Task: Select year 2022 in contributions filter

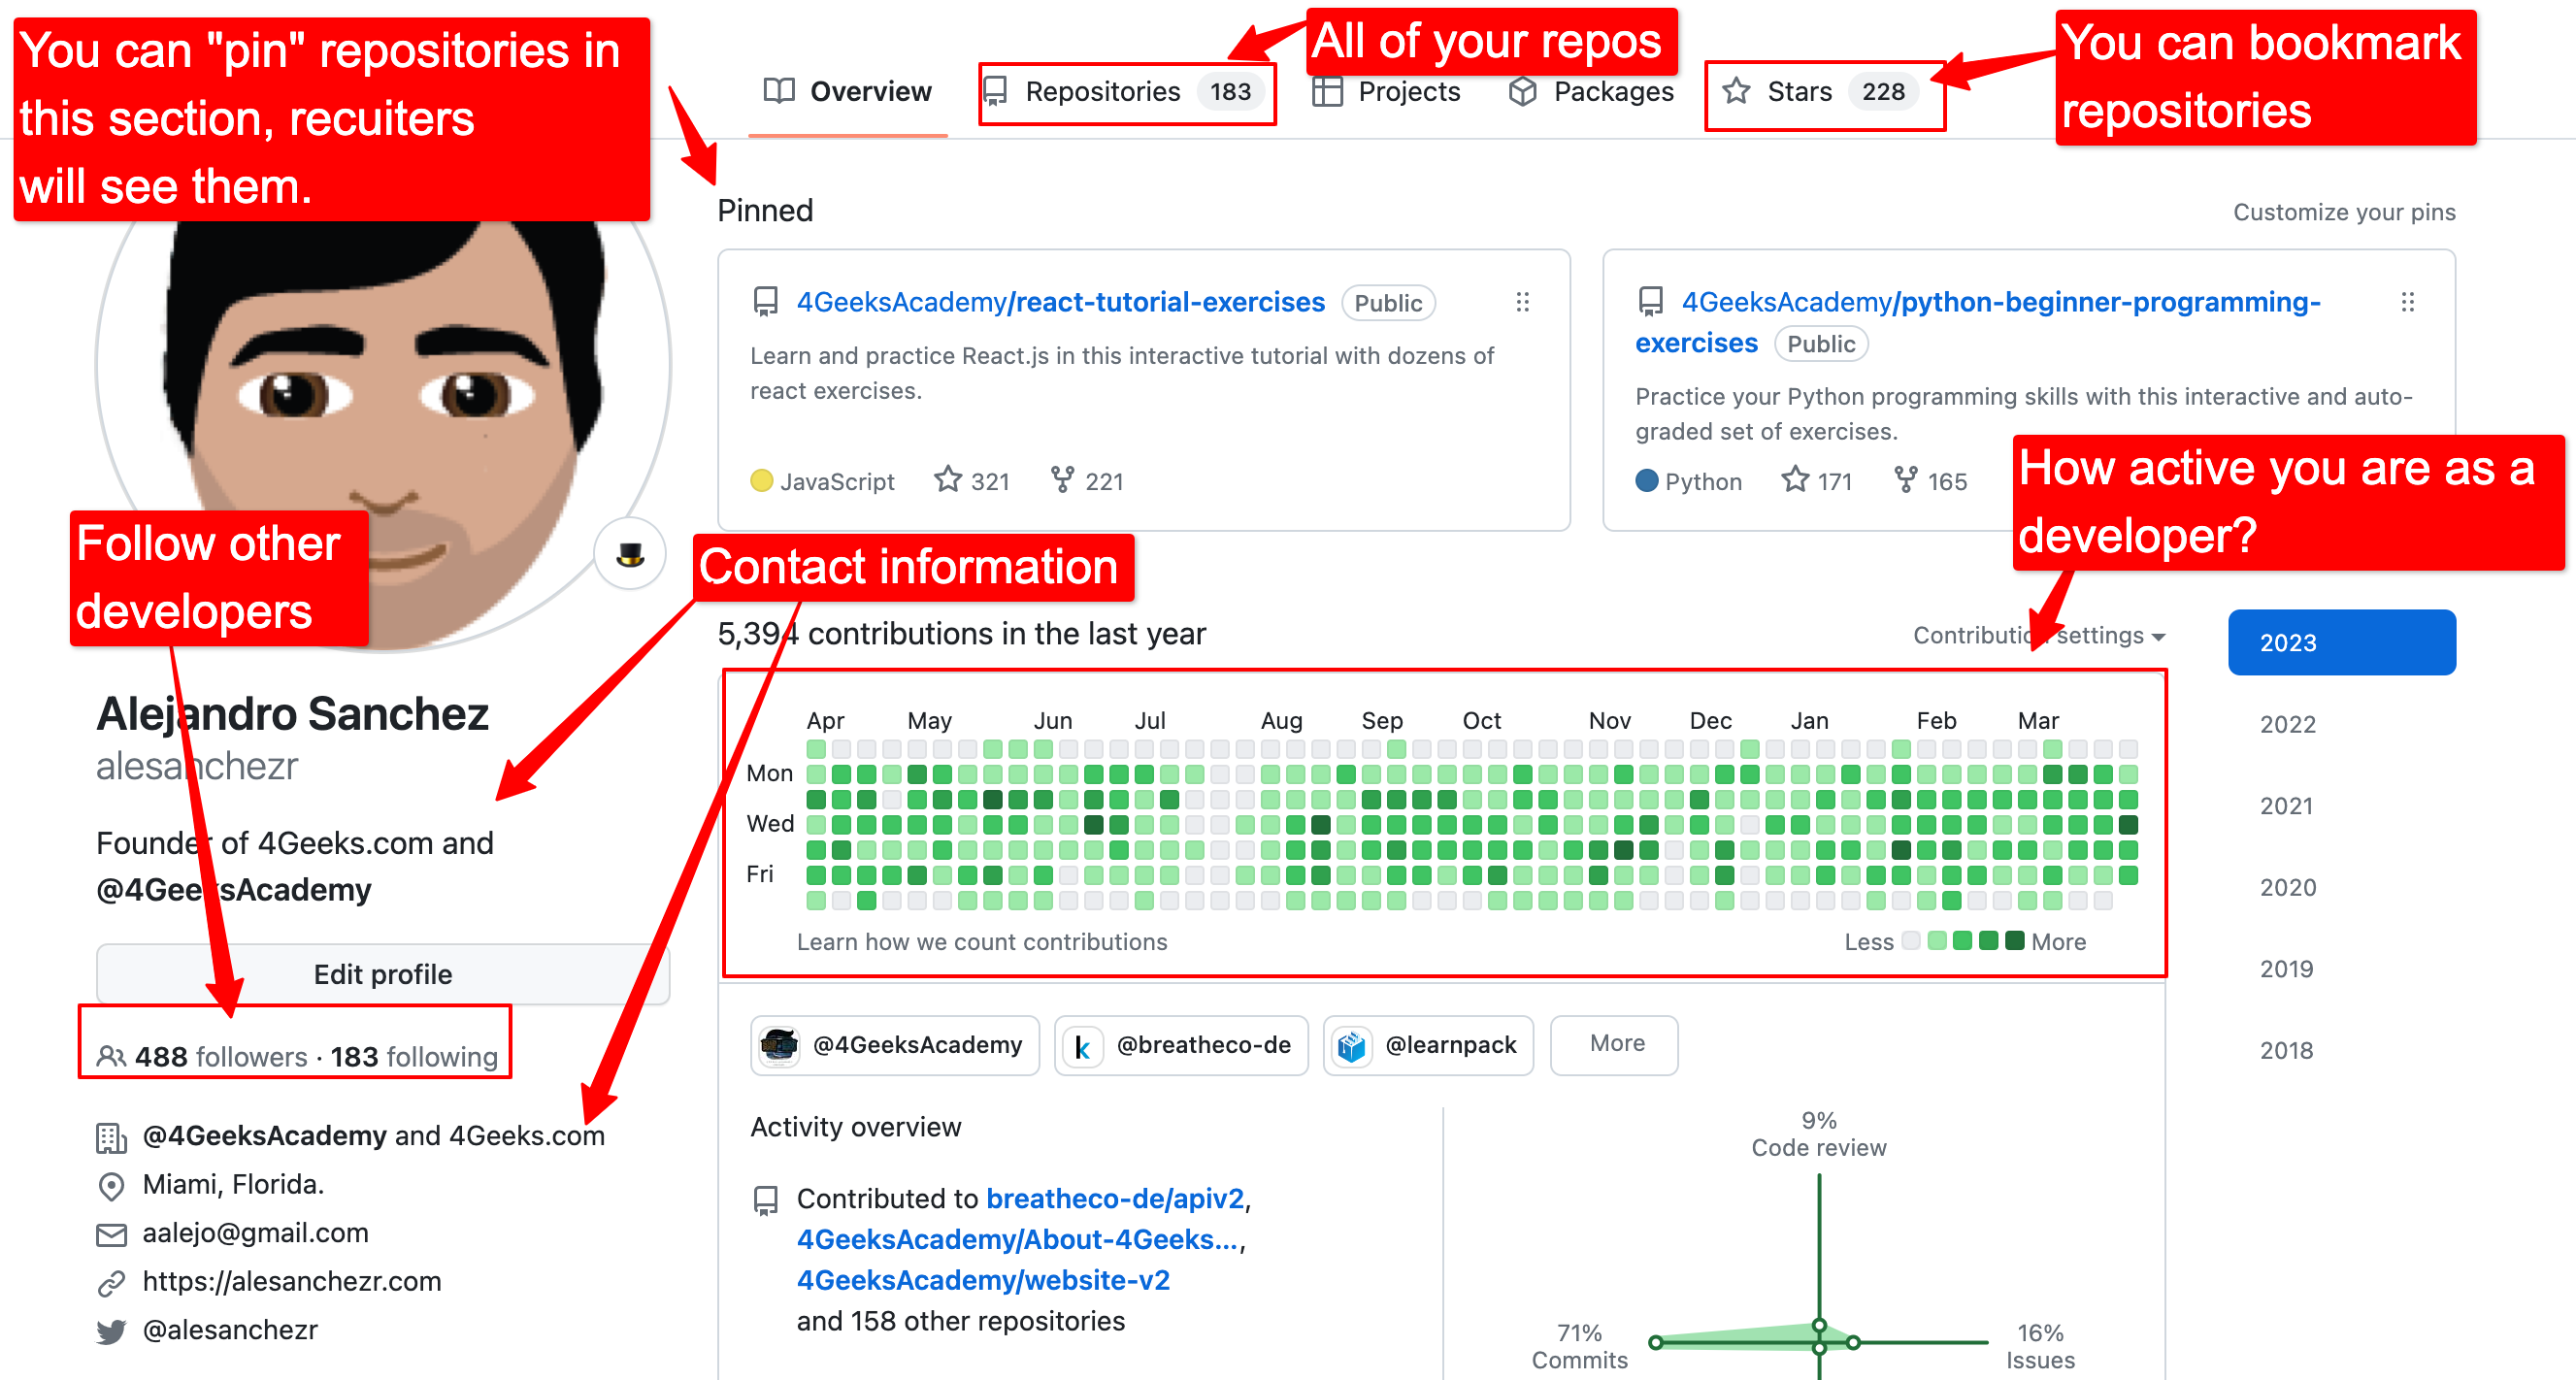Action: 2287,724
